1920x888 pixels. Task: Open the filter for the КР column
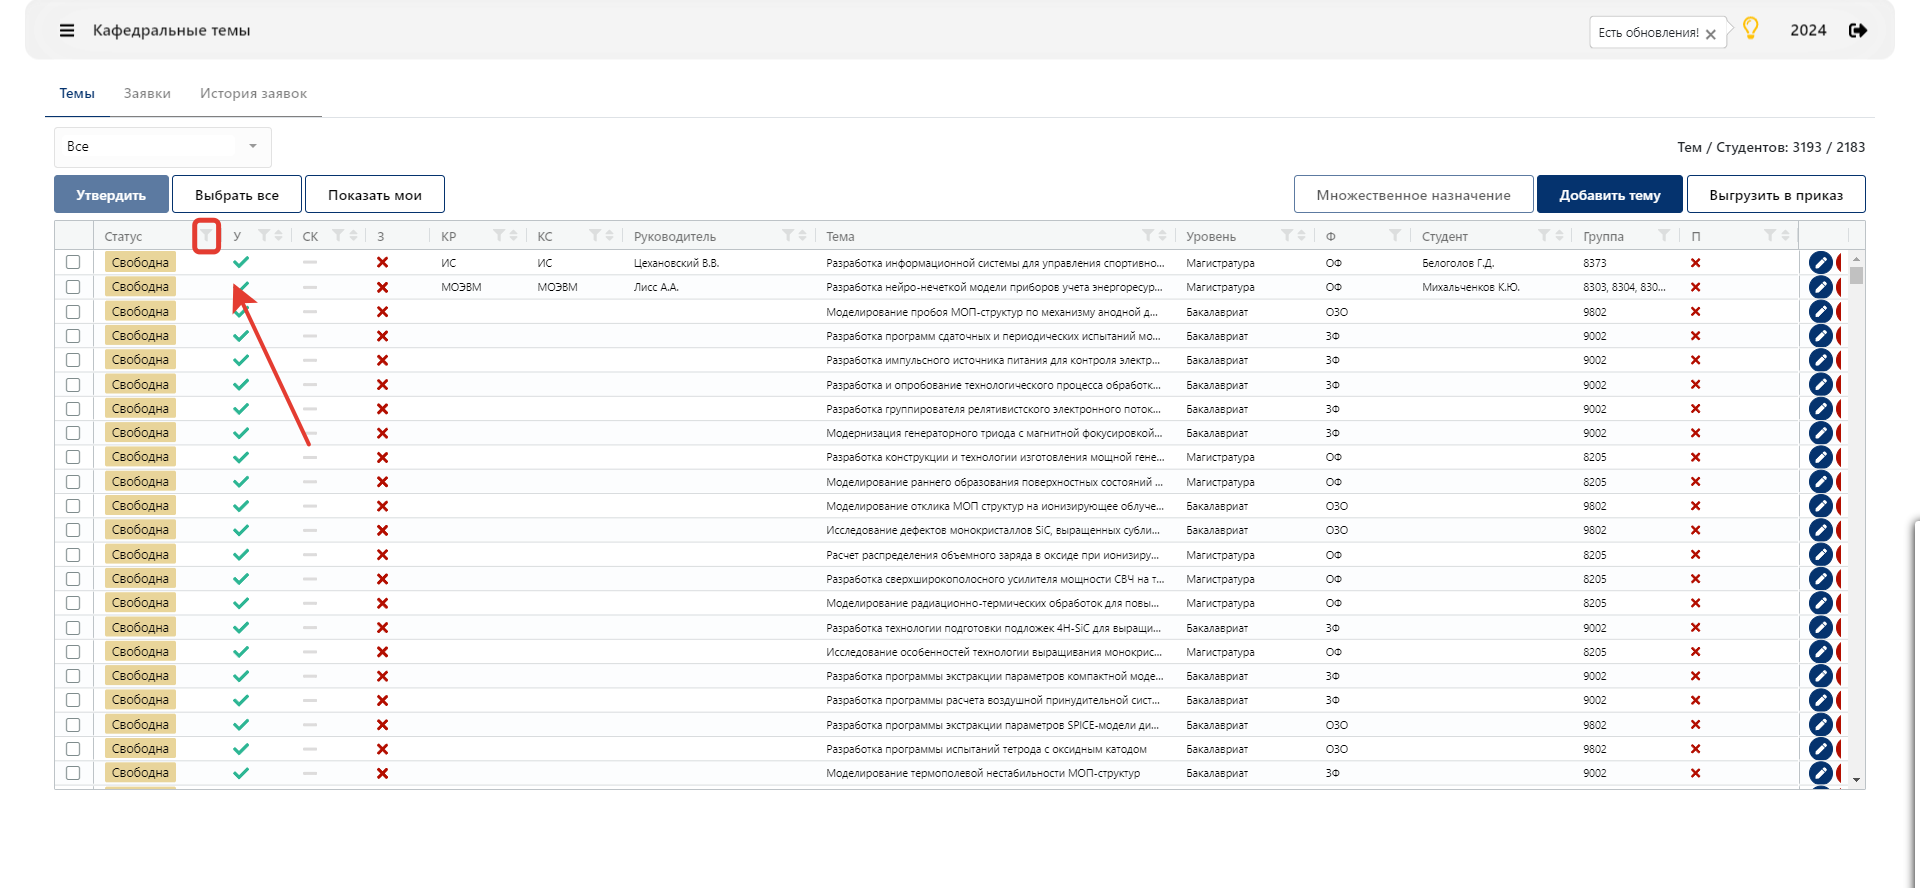tap(499, 236)
